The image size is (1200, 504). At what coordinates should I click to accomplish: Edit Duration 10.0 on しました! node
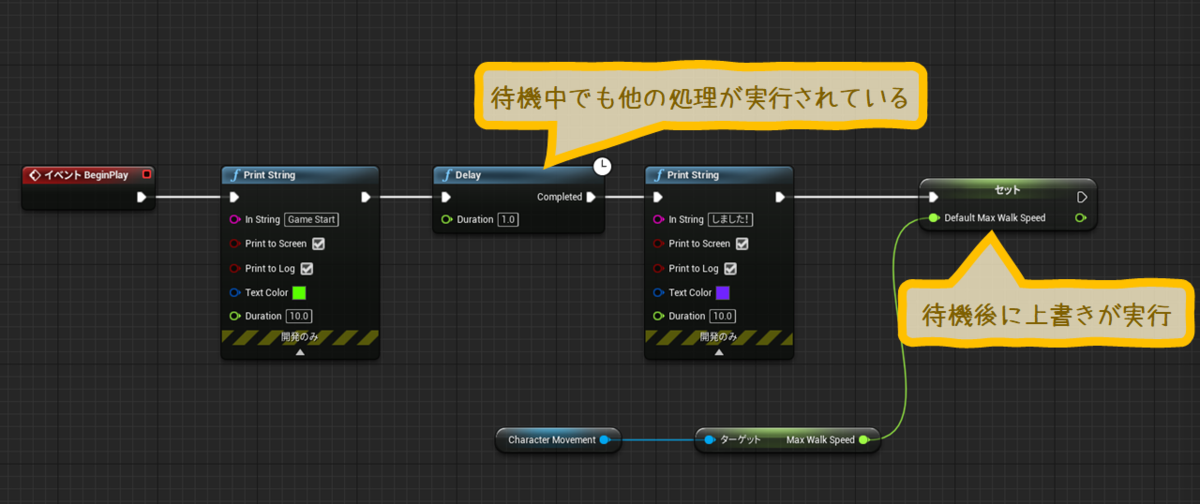(x=723, y=316)
